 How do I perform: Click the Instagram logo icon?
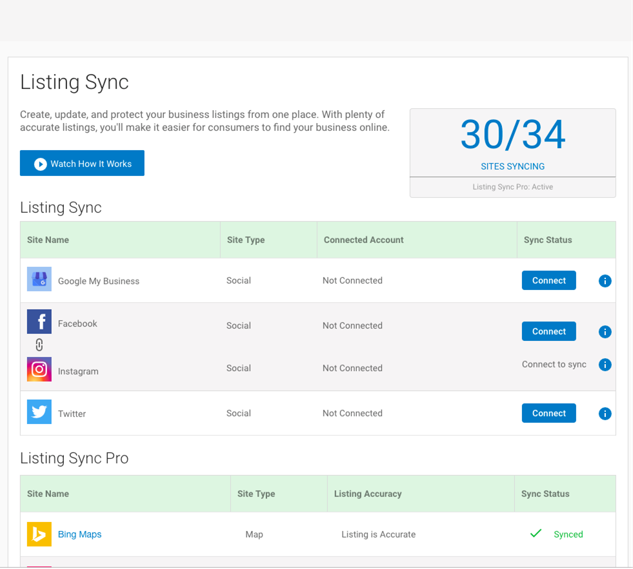point(39,369)
